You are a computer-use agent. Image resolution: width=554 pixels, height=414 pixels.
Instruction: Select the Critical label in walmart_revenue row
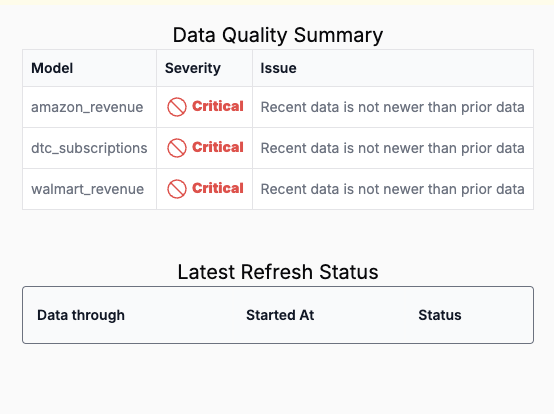[x=218, y=188]
